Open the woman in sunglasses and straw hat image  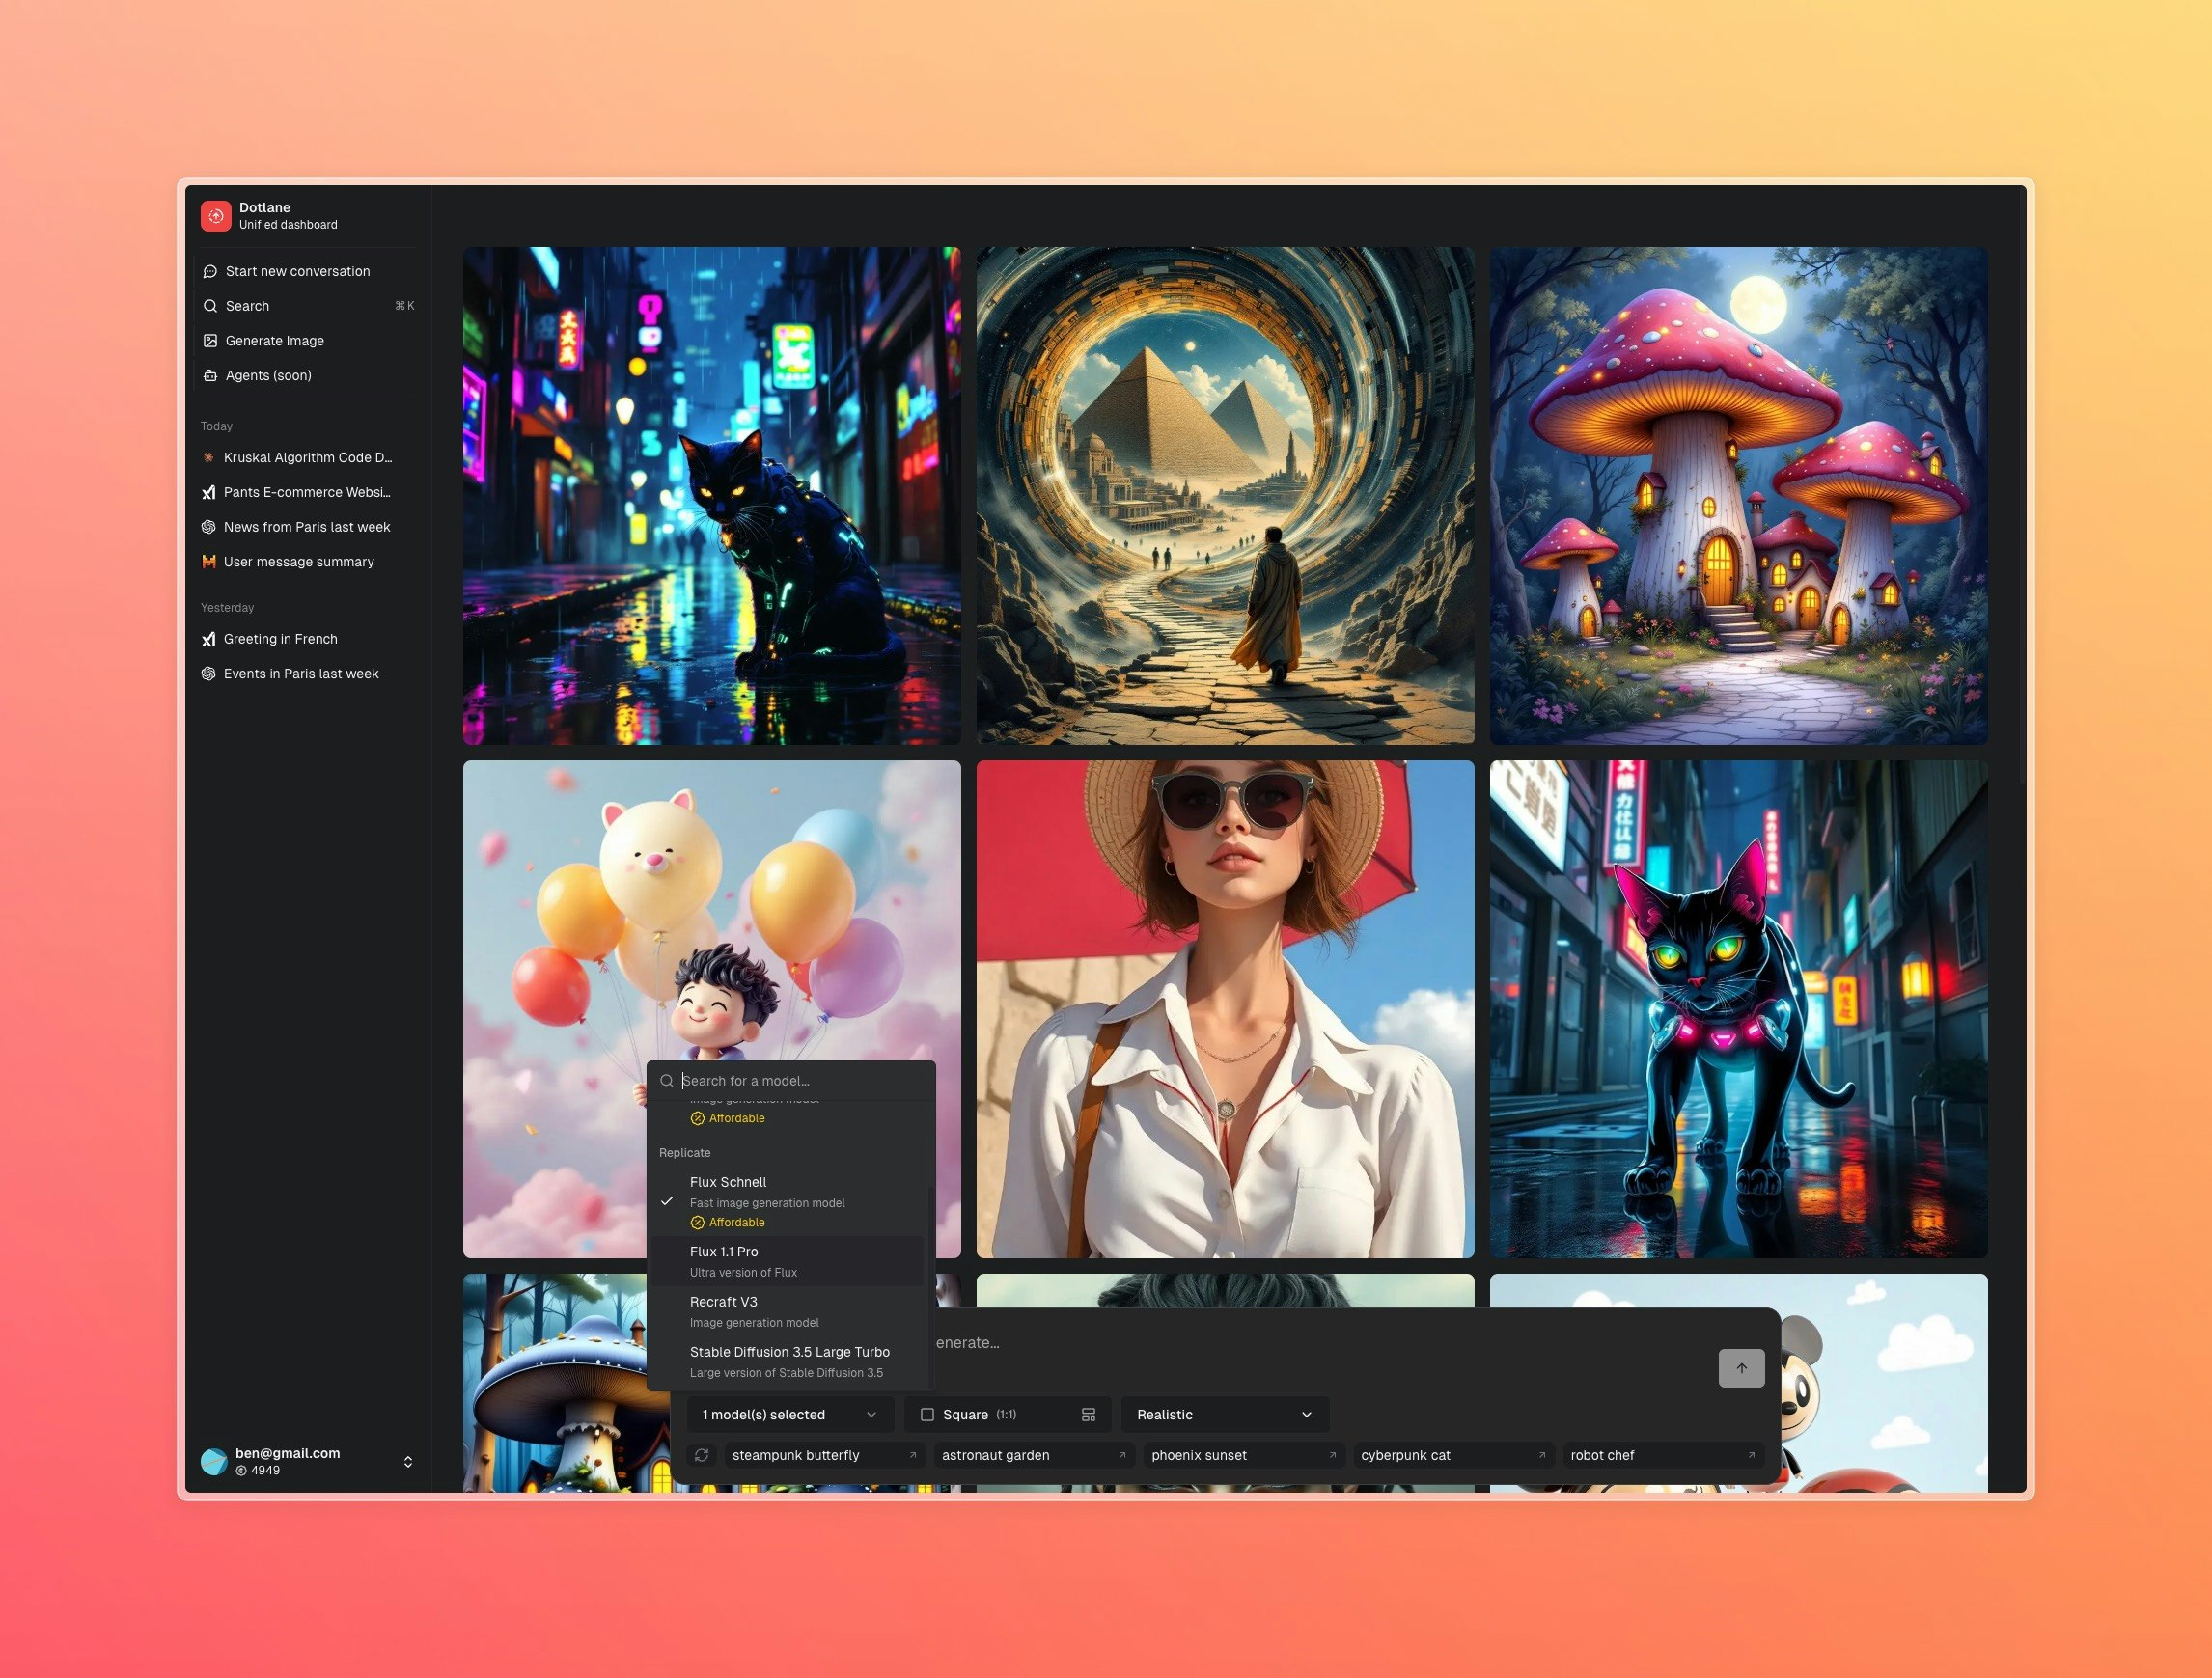pyautogui.click(x=1225, y=1009)
